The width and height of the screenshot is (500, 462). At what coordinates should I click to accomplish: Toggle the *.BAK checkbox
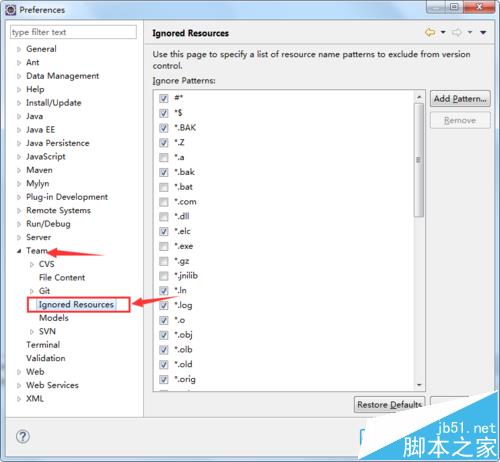pyautogui.click(x=163, y=128)
